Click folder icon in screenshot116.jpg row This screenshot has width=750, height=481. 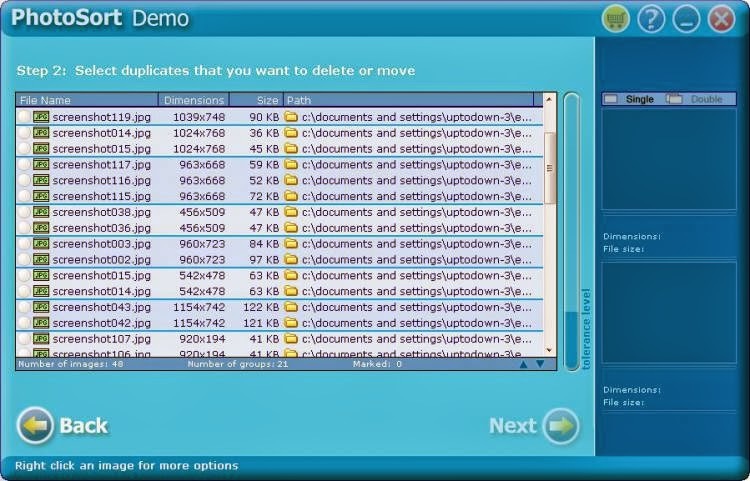[291, 180]
